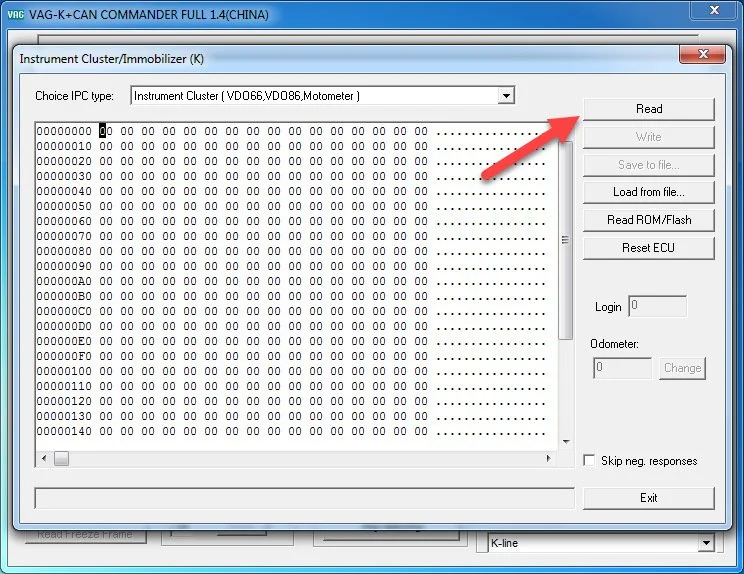Select hex row address 00000100
Viewport: 744px width, 574px height.
(64, 371)
